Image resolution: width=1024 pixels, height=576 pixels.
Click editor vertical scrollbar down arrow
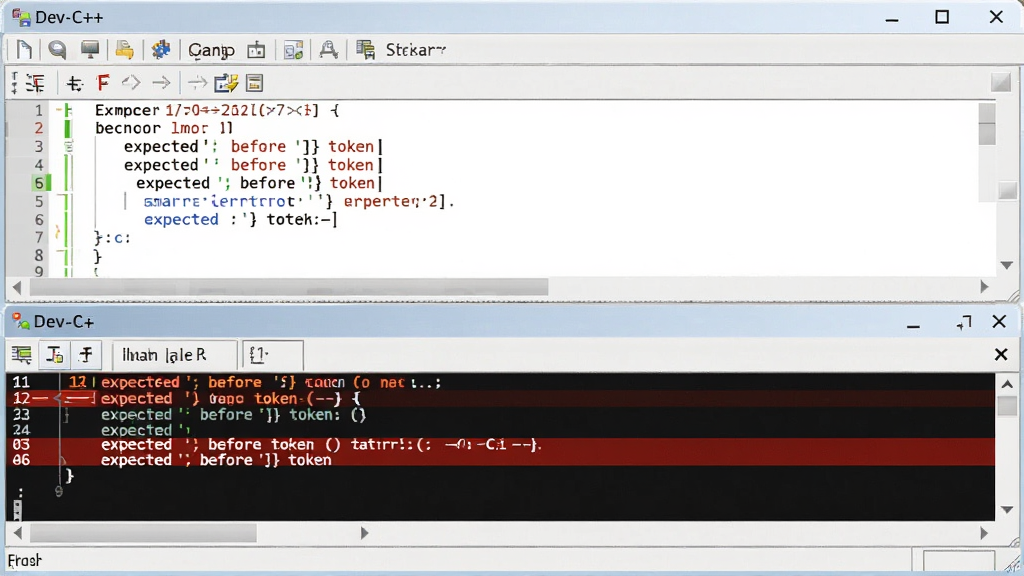[1006, 265]
